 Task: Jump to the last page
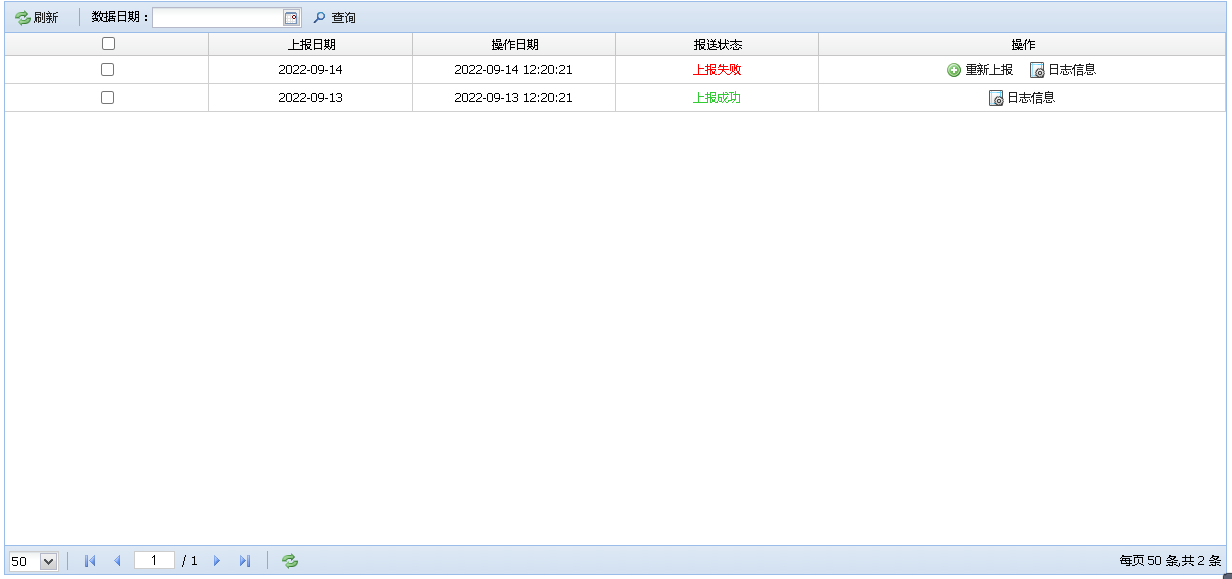[244, 561]
